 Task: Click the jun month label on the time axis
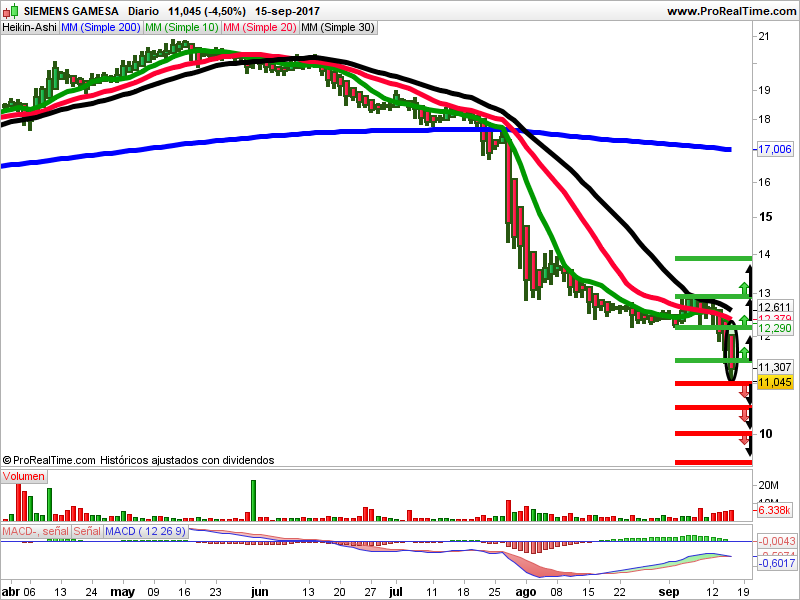click(x=260, y=592)
